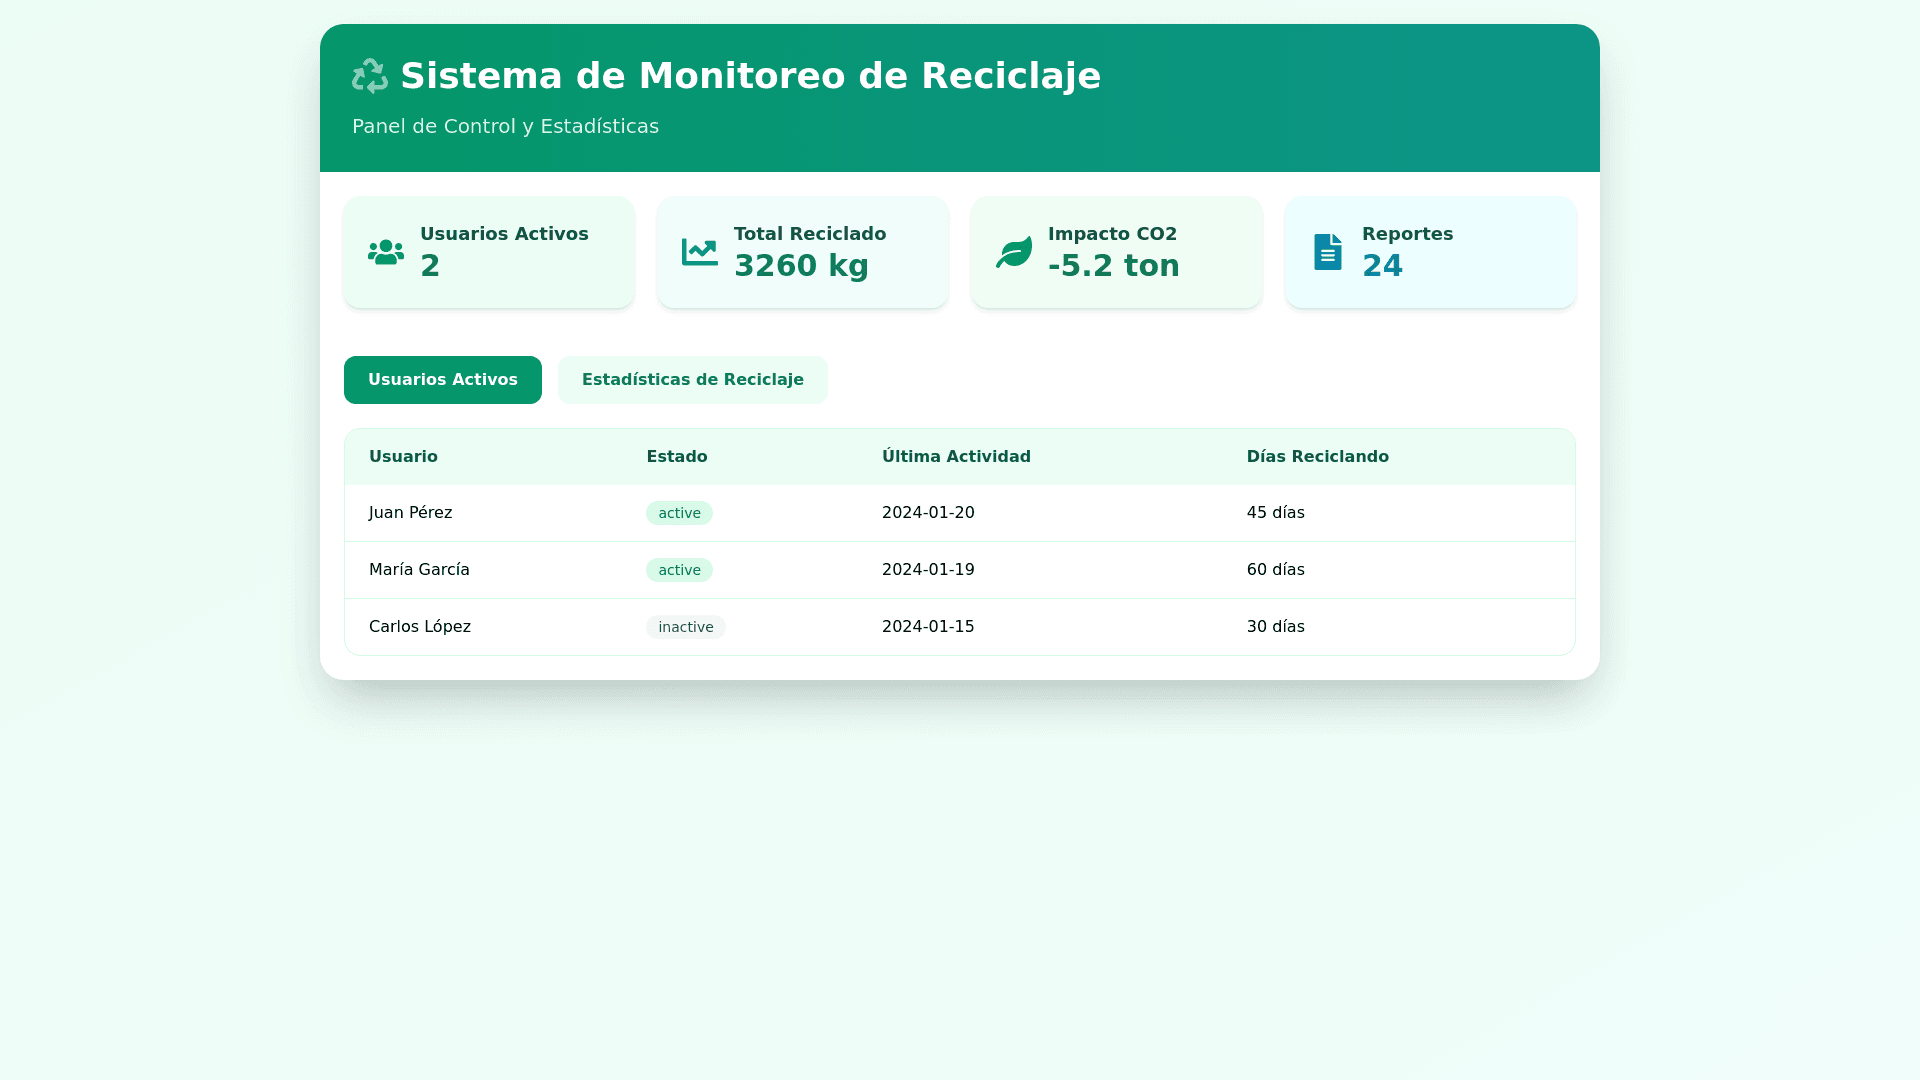
Task: Click the Última Actividad column header
Action: tap(956, 457)
